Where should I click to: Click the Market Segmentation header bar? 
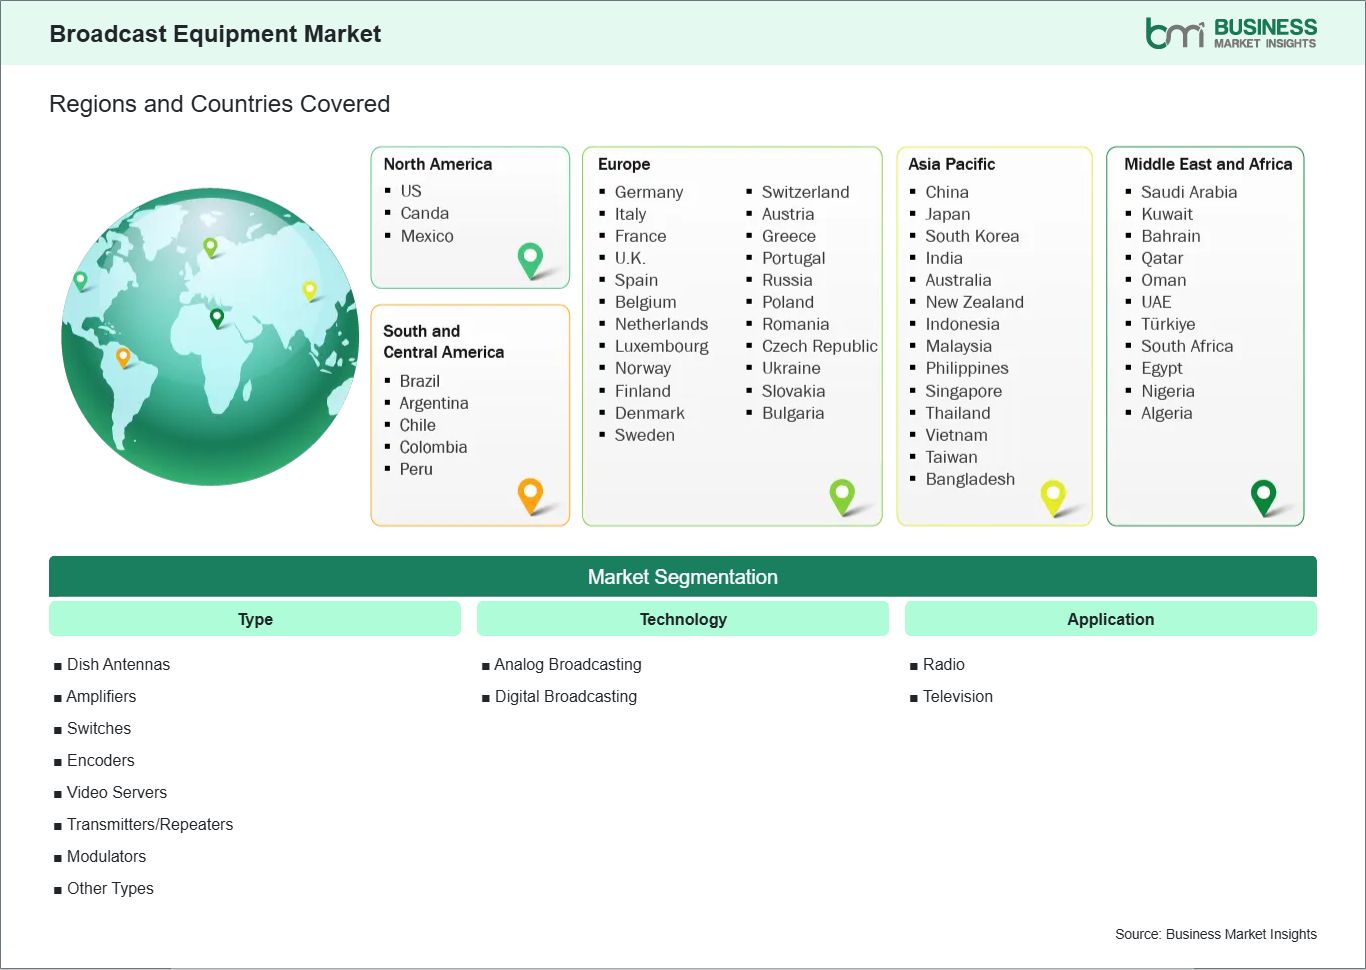683,577
